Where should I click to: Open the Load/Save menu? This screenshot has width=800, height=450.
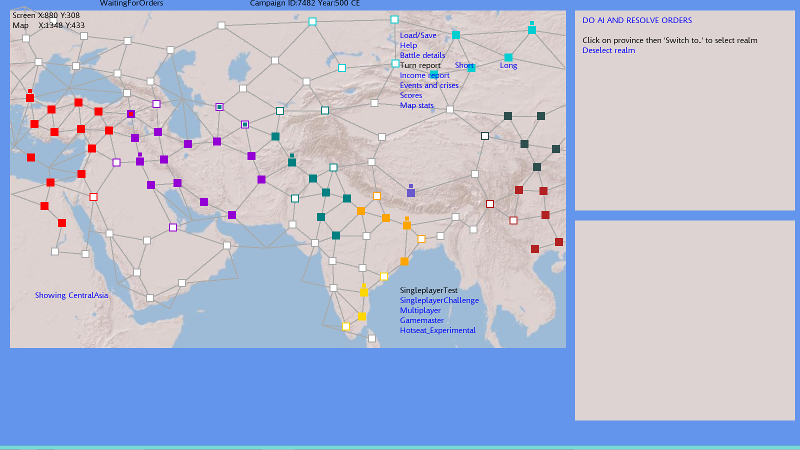[x=418, y=35]
